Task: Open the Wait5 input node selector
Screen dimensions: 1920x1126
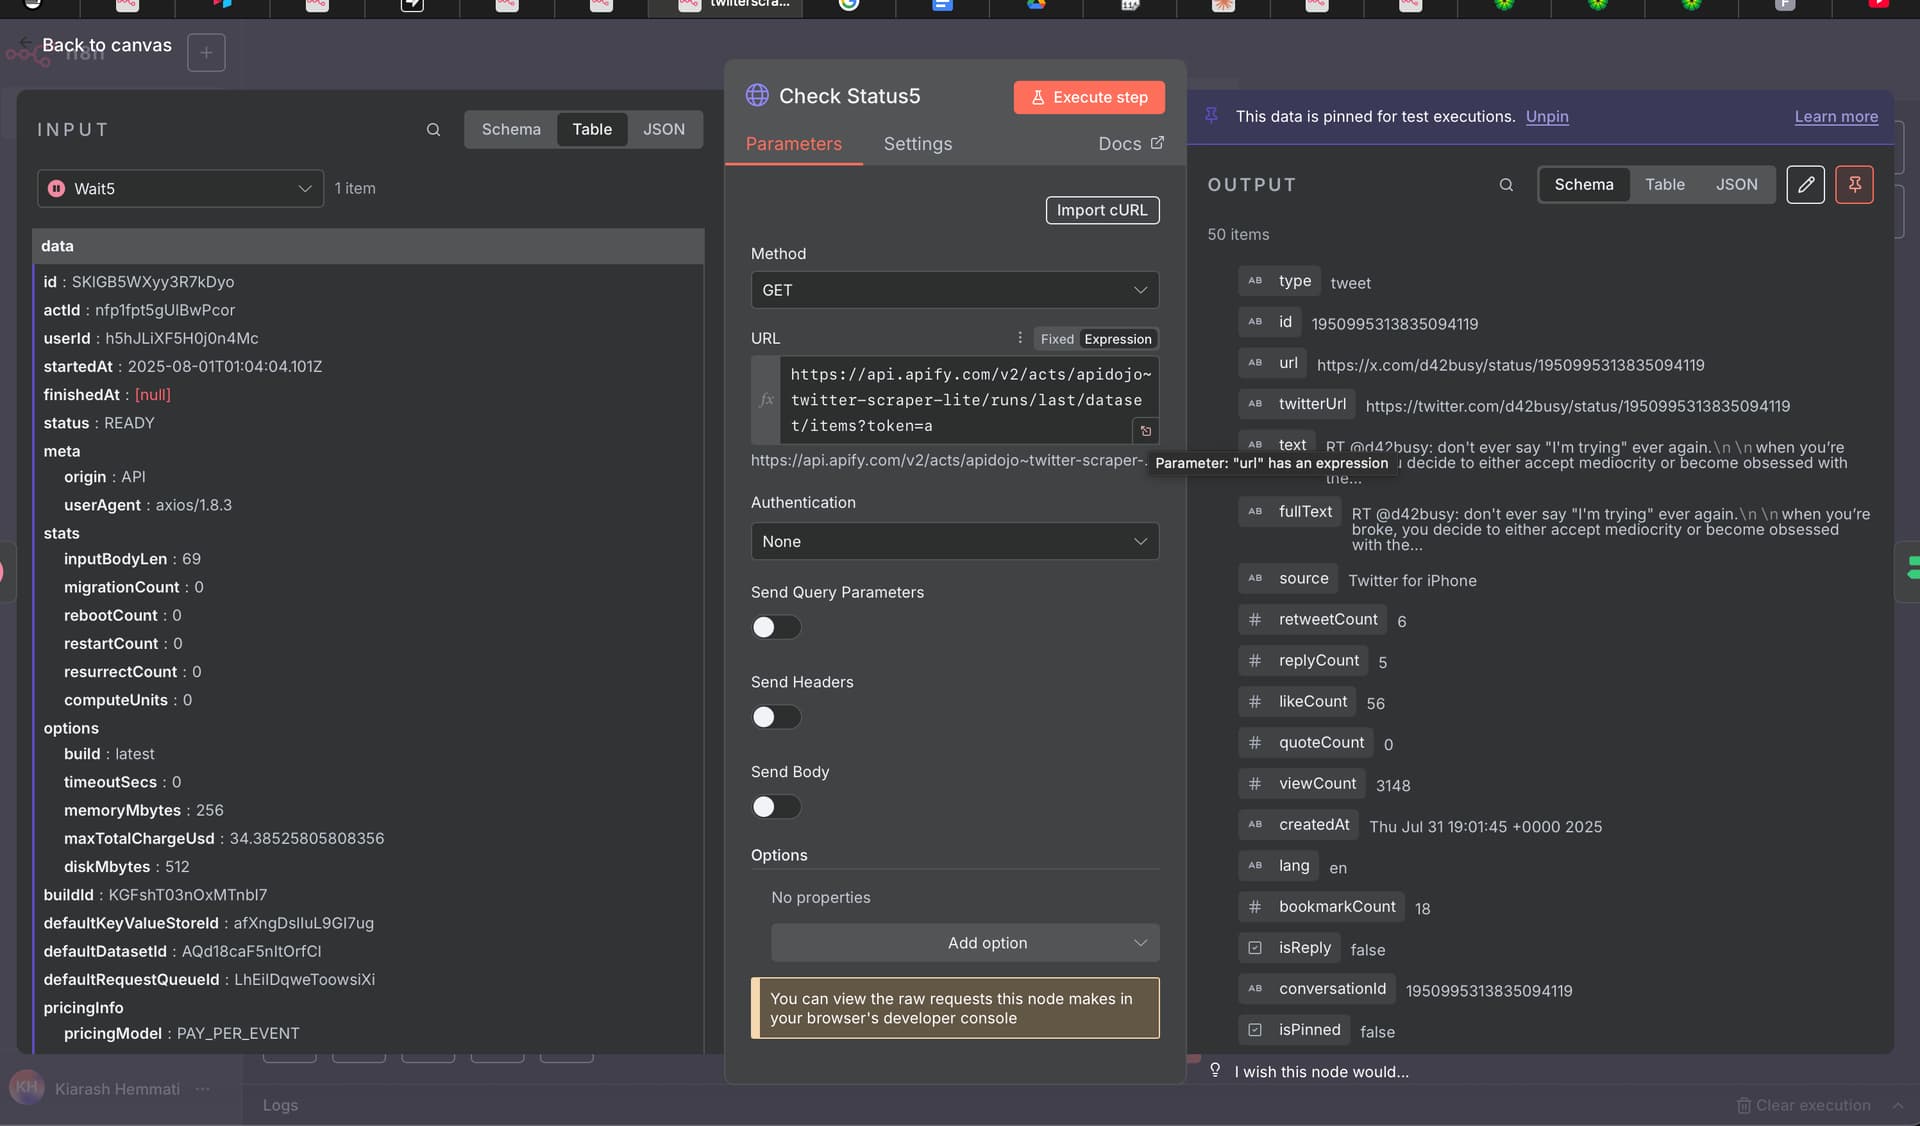Action: coord(180,189)
